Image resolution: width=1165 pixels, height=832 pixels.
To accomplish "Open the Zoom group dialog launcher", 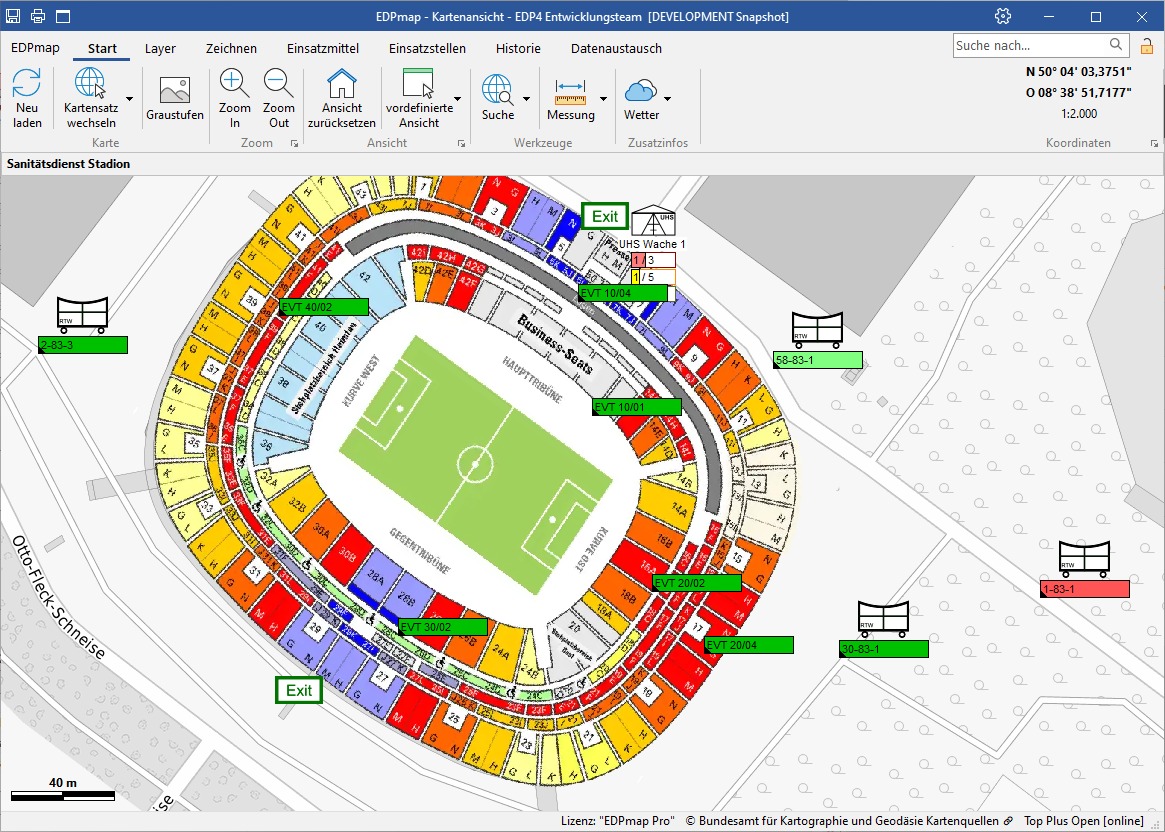I will [x=294, y=143].
